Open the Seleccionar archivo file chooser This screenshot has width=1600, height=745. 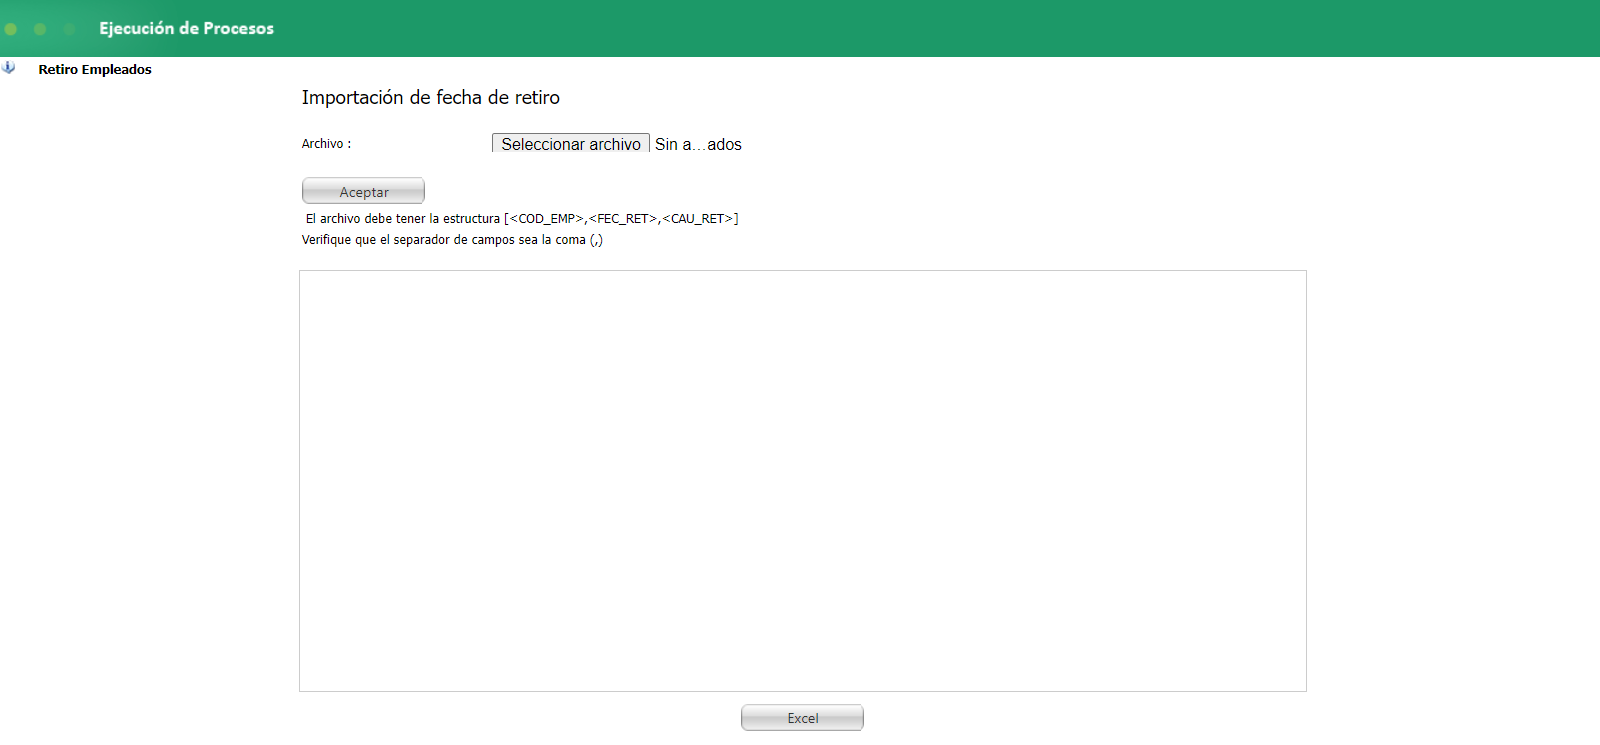click(571, 144)
